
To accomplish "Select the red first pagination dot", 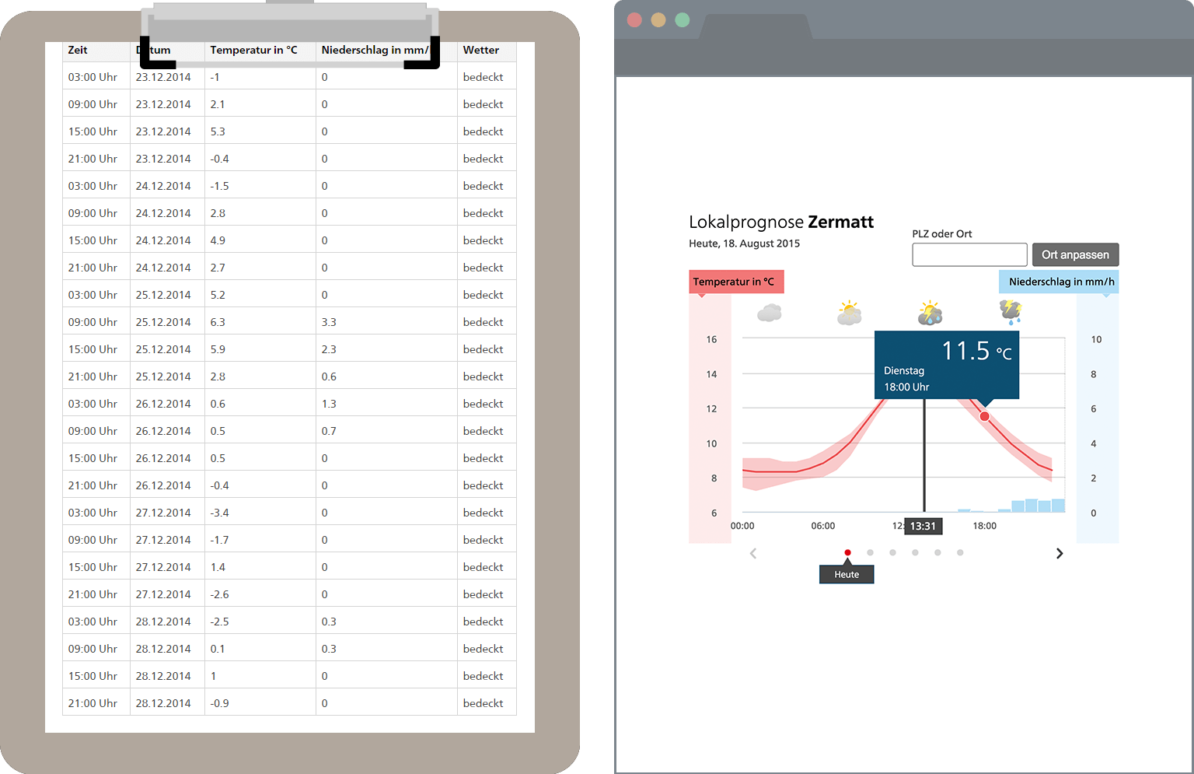I will [x=848, y=552].
